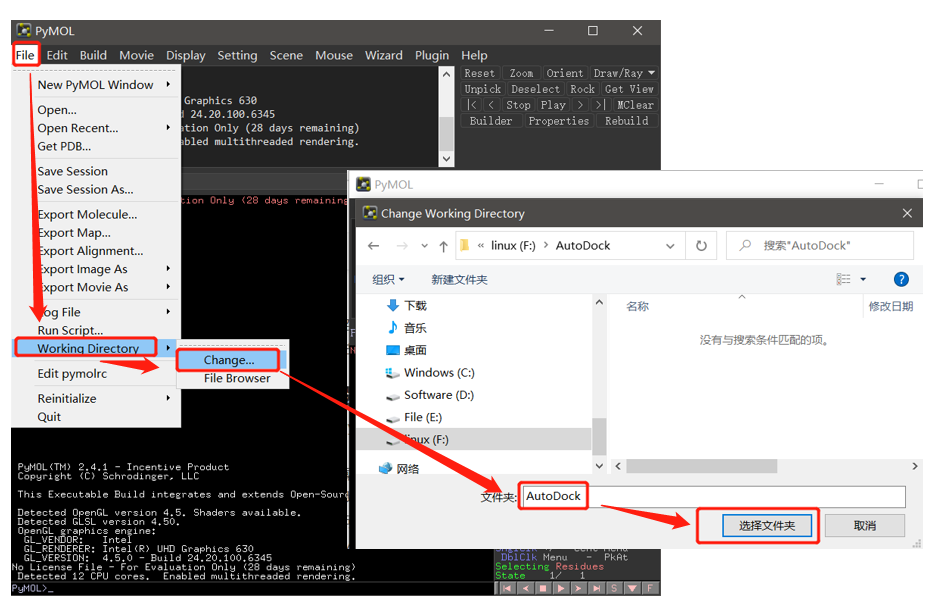Sort by 修改日期 modified date column

tap(891, 306)
